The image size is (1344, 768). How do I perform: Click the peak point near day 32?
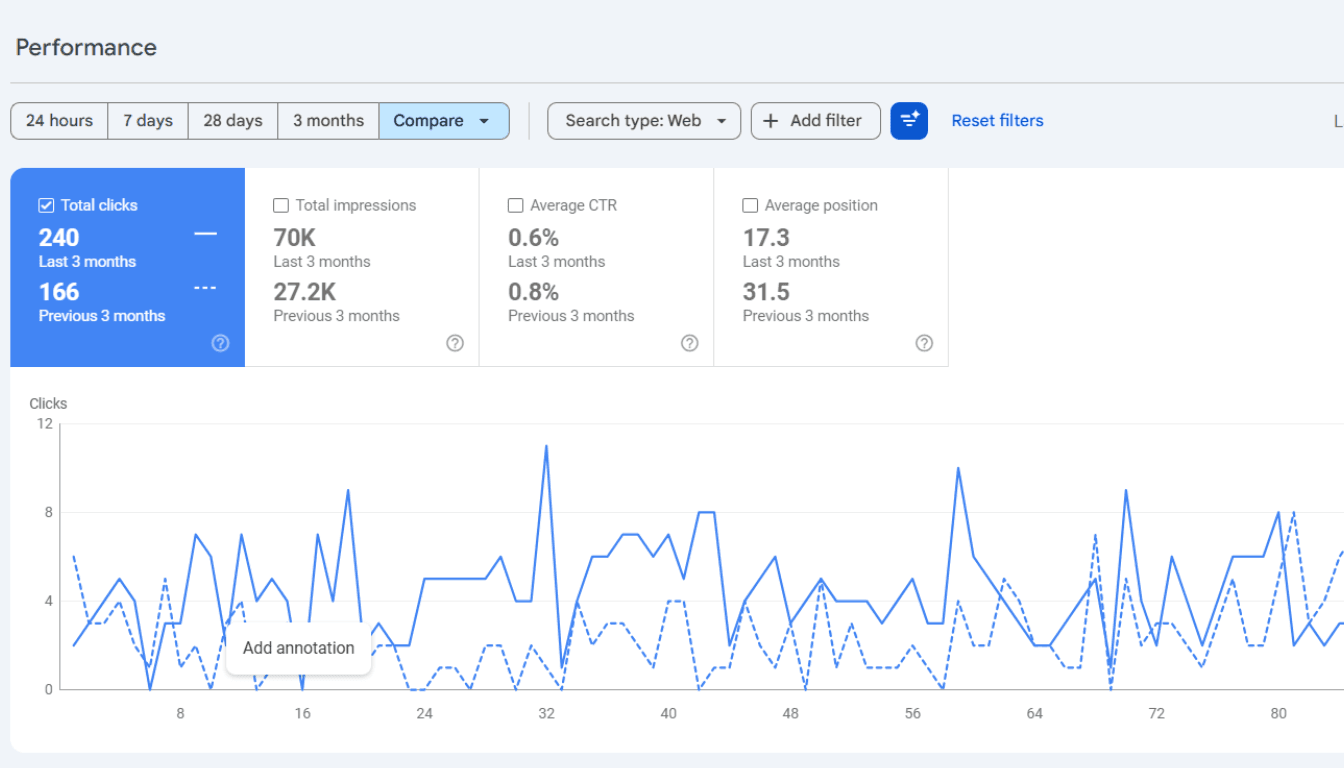546,446
